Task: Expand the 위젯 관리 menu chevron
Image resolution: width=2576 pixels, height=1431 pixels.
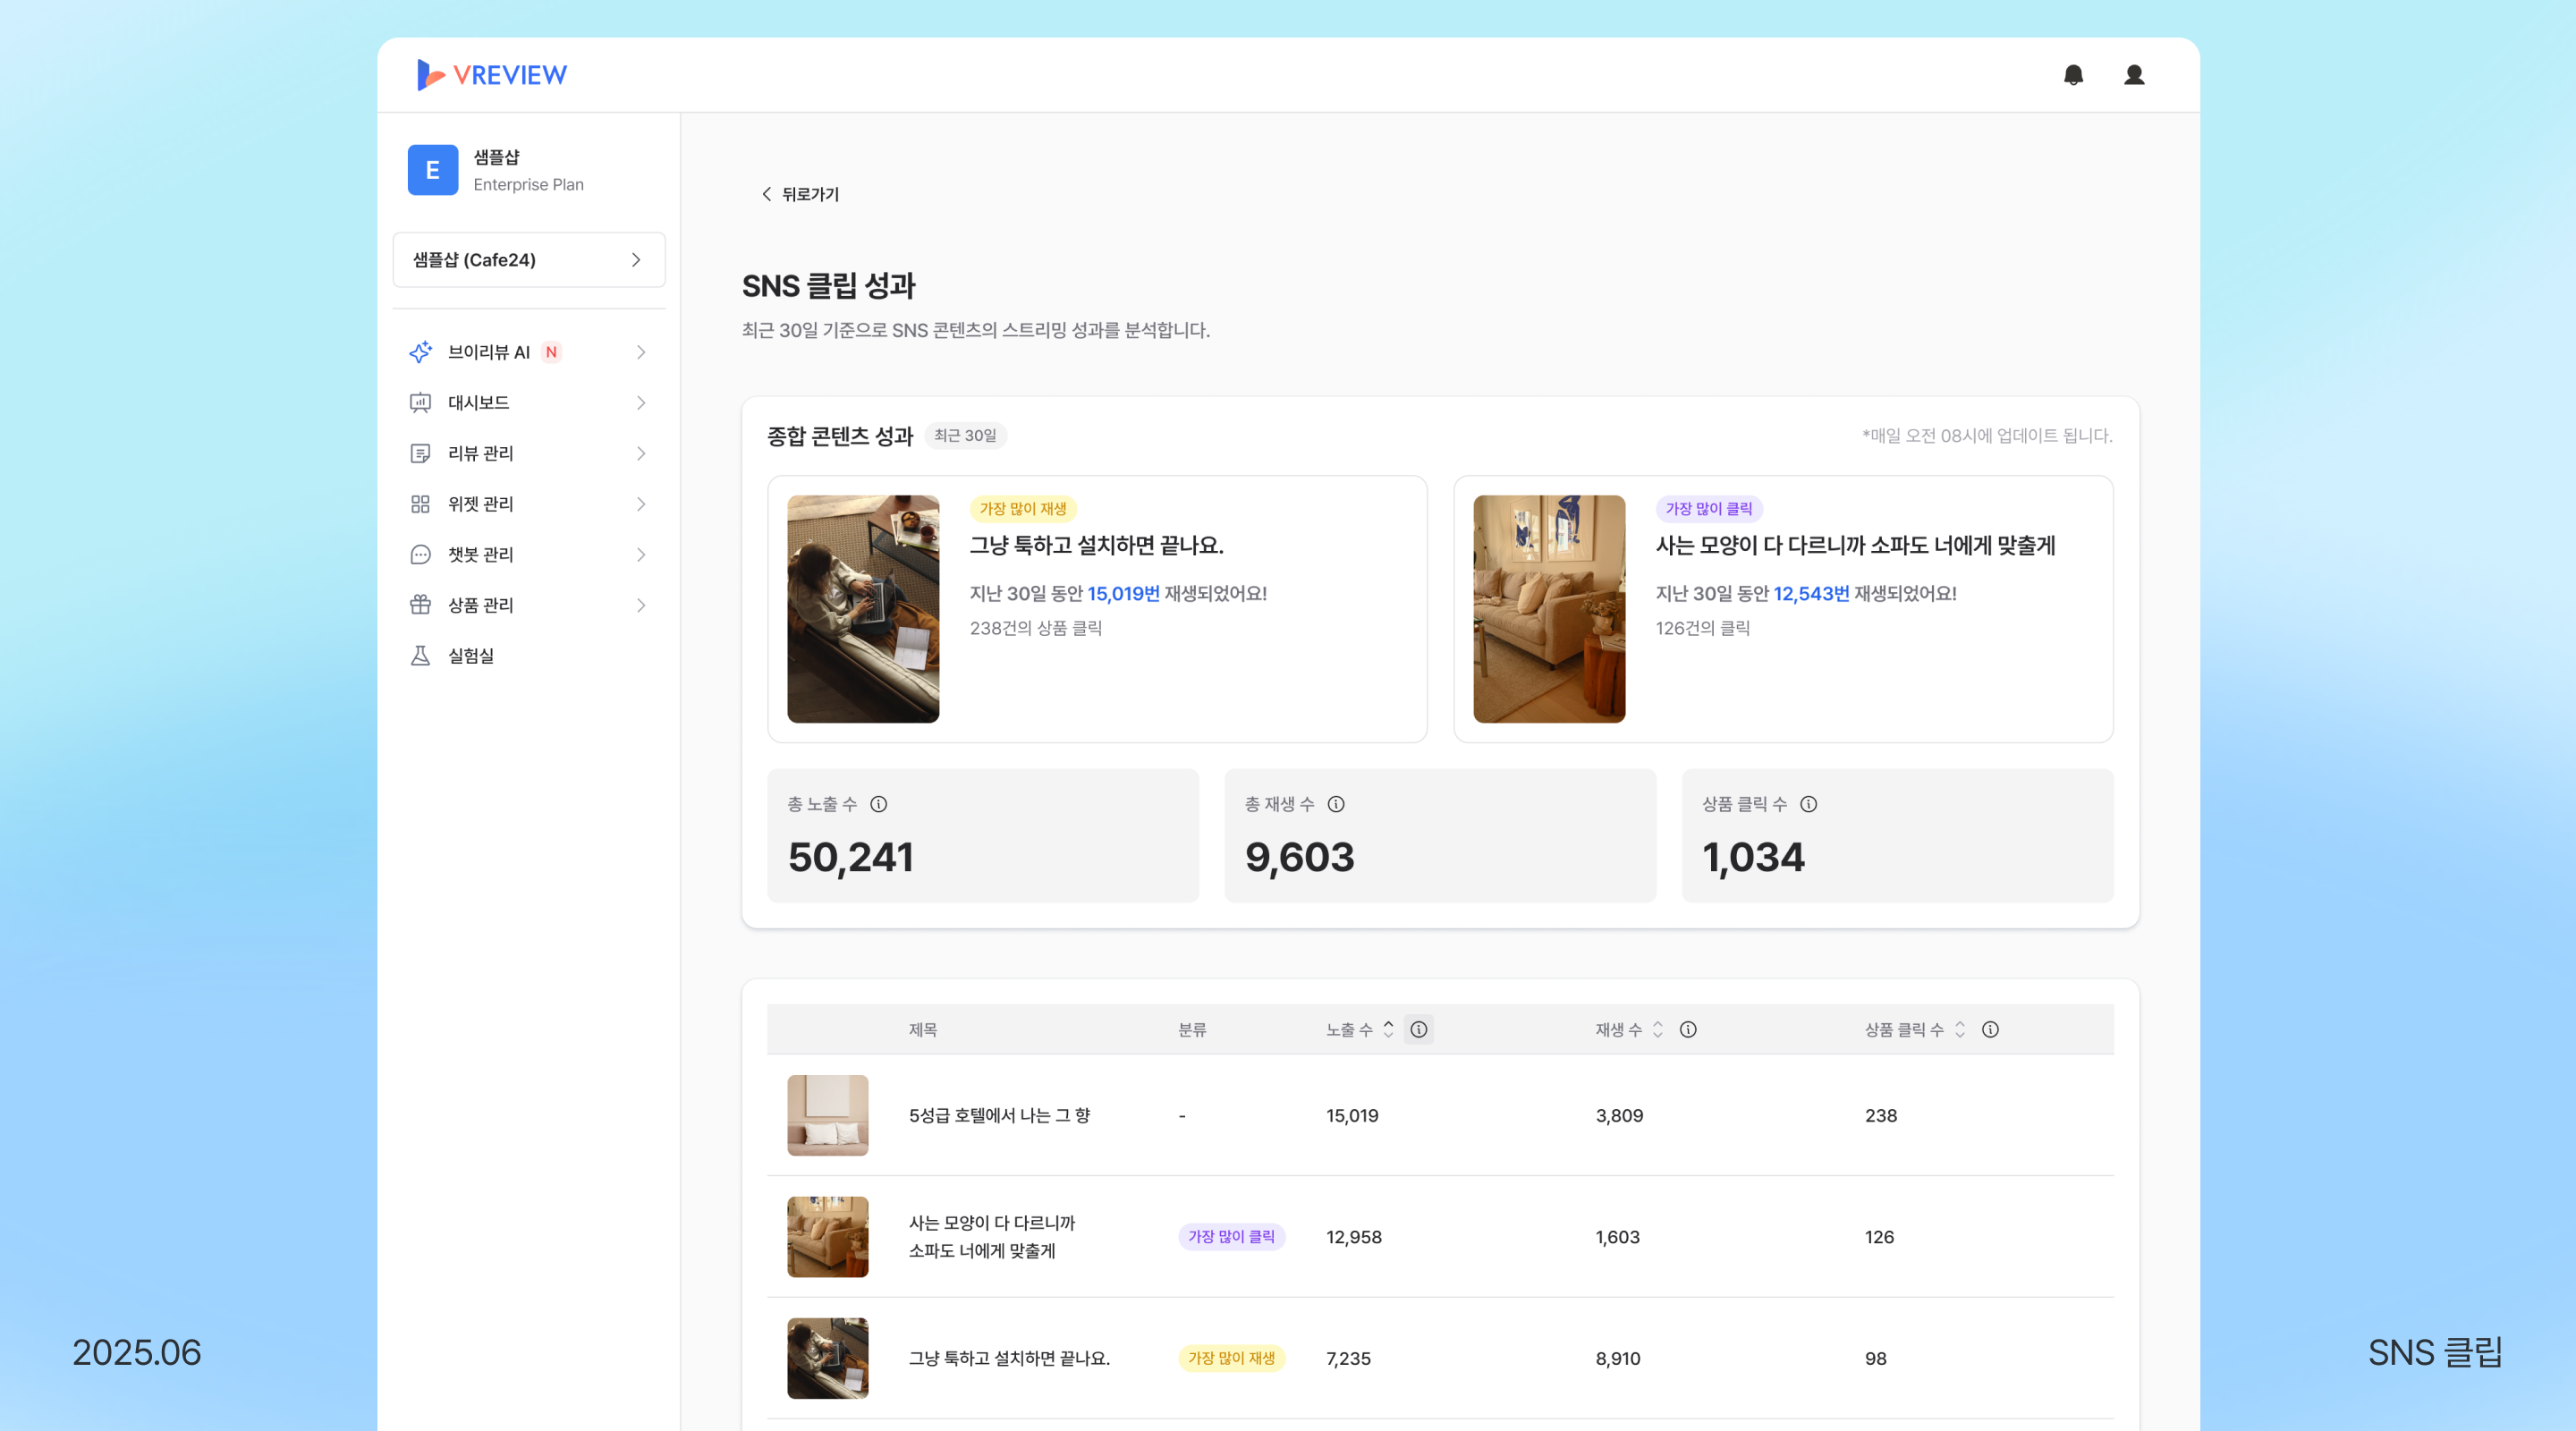Action: [640, 504]
